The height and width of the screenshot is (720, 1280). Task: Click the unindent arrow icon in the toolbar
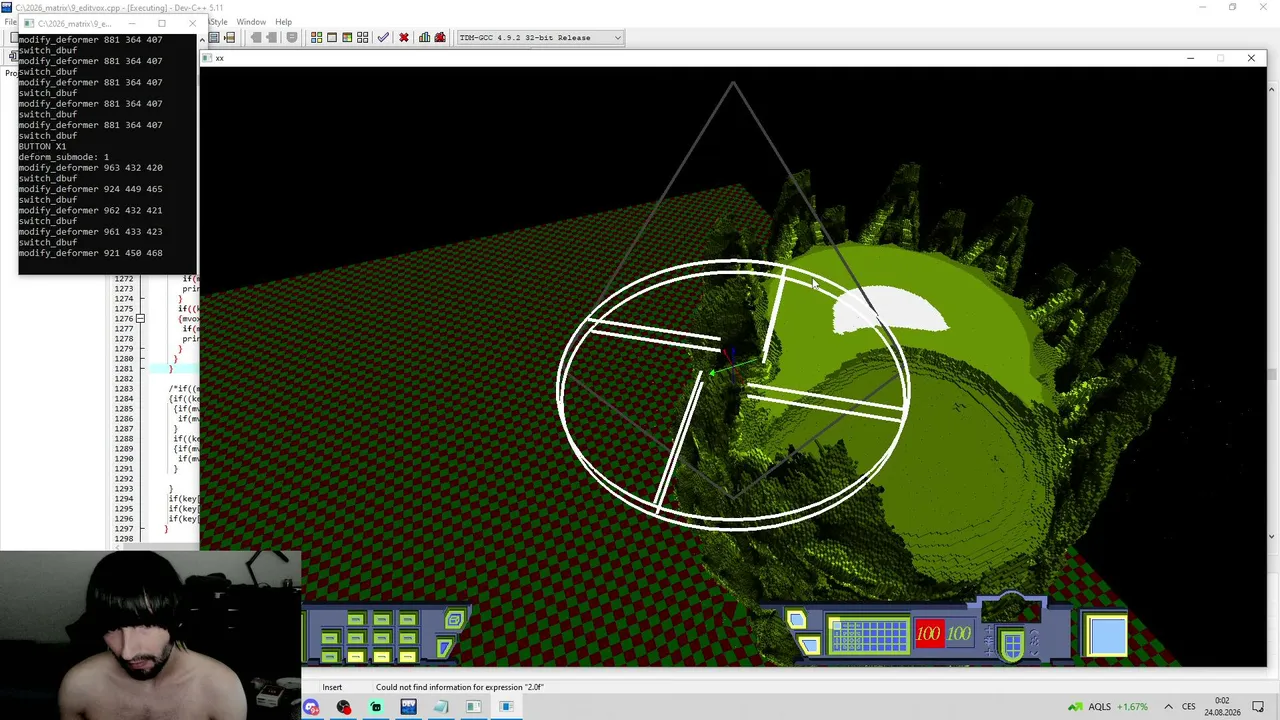(256, 38)
